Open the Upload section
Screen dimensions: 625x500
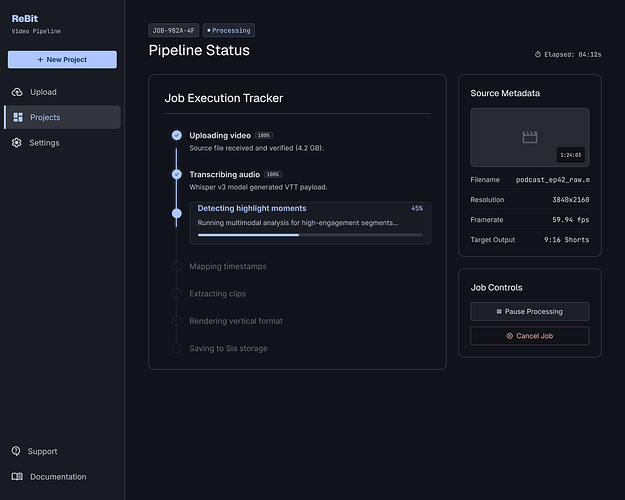click(x=62, y=92)
